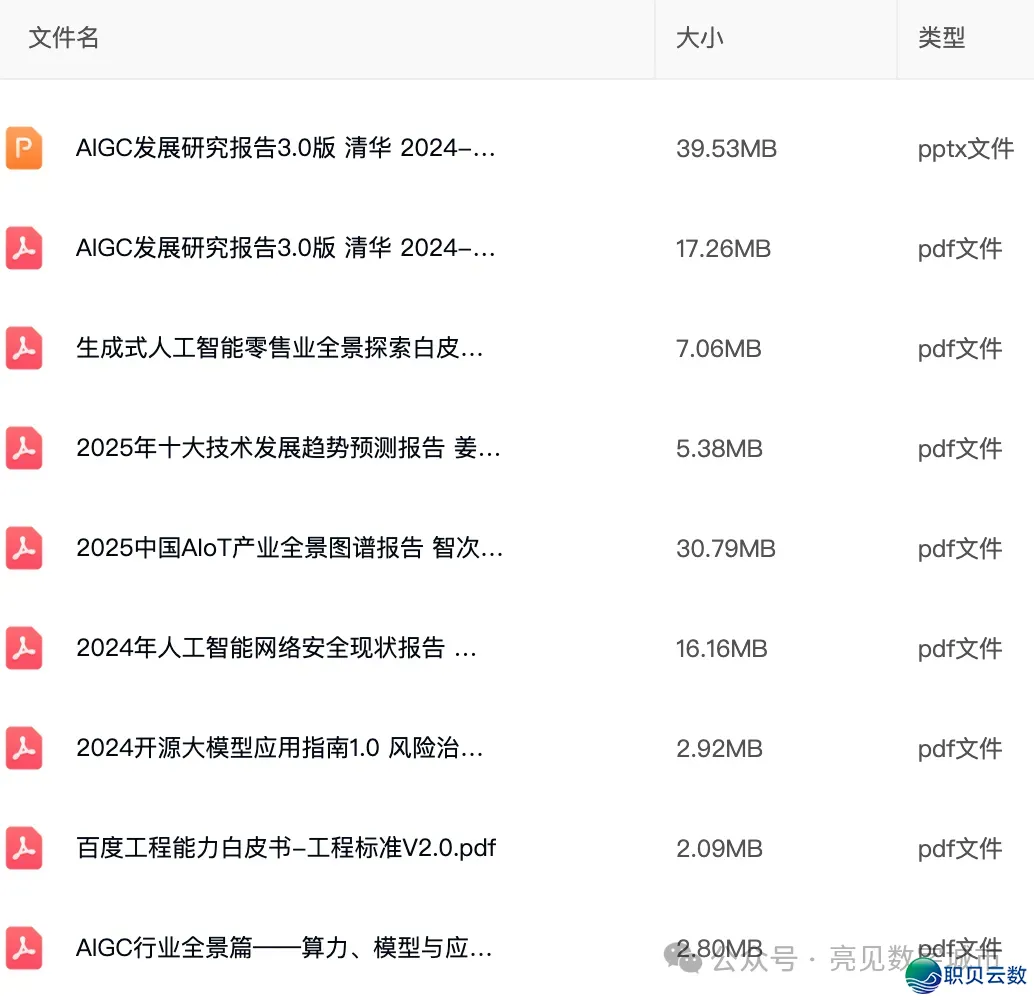Click PDF icon beside 生成式人工智能零售业 file
Screen dimensions: 1034x1000
(24, 348)
